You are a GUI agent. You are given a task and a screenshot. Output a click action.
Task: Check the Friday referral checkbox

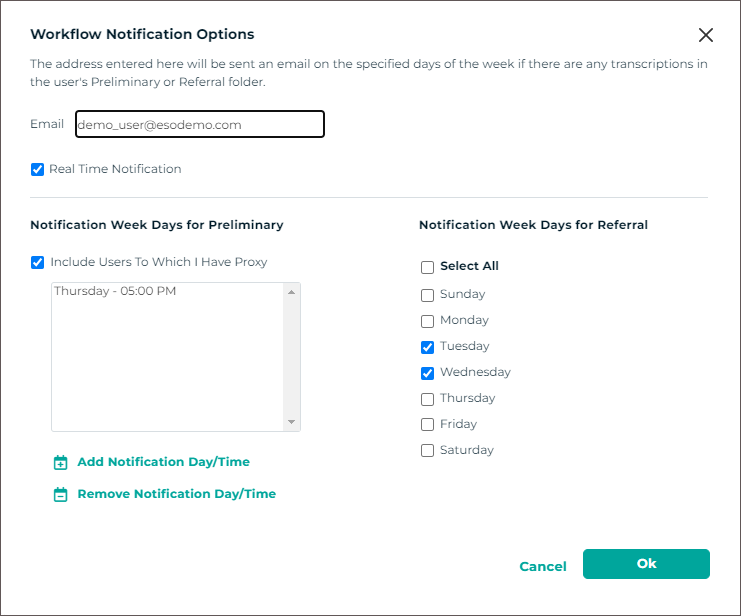(428, 425)
